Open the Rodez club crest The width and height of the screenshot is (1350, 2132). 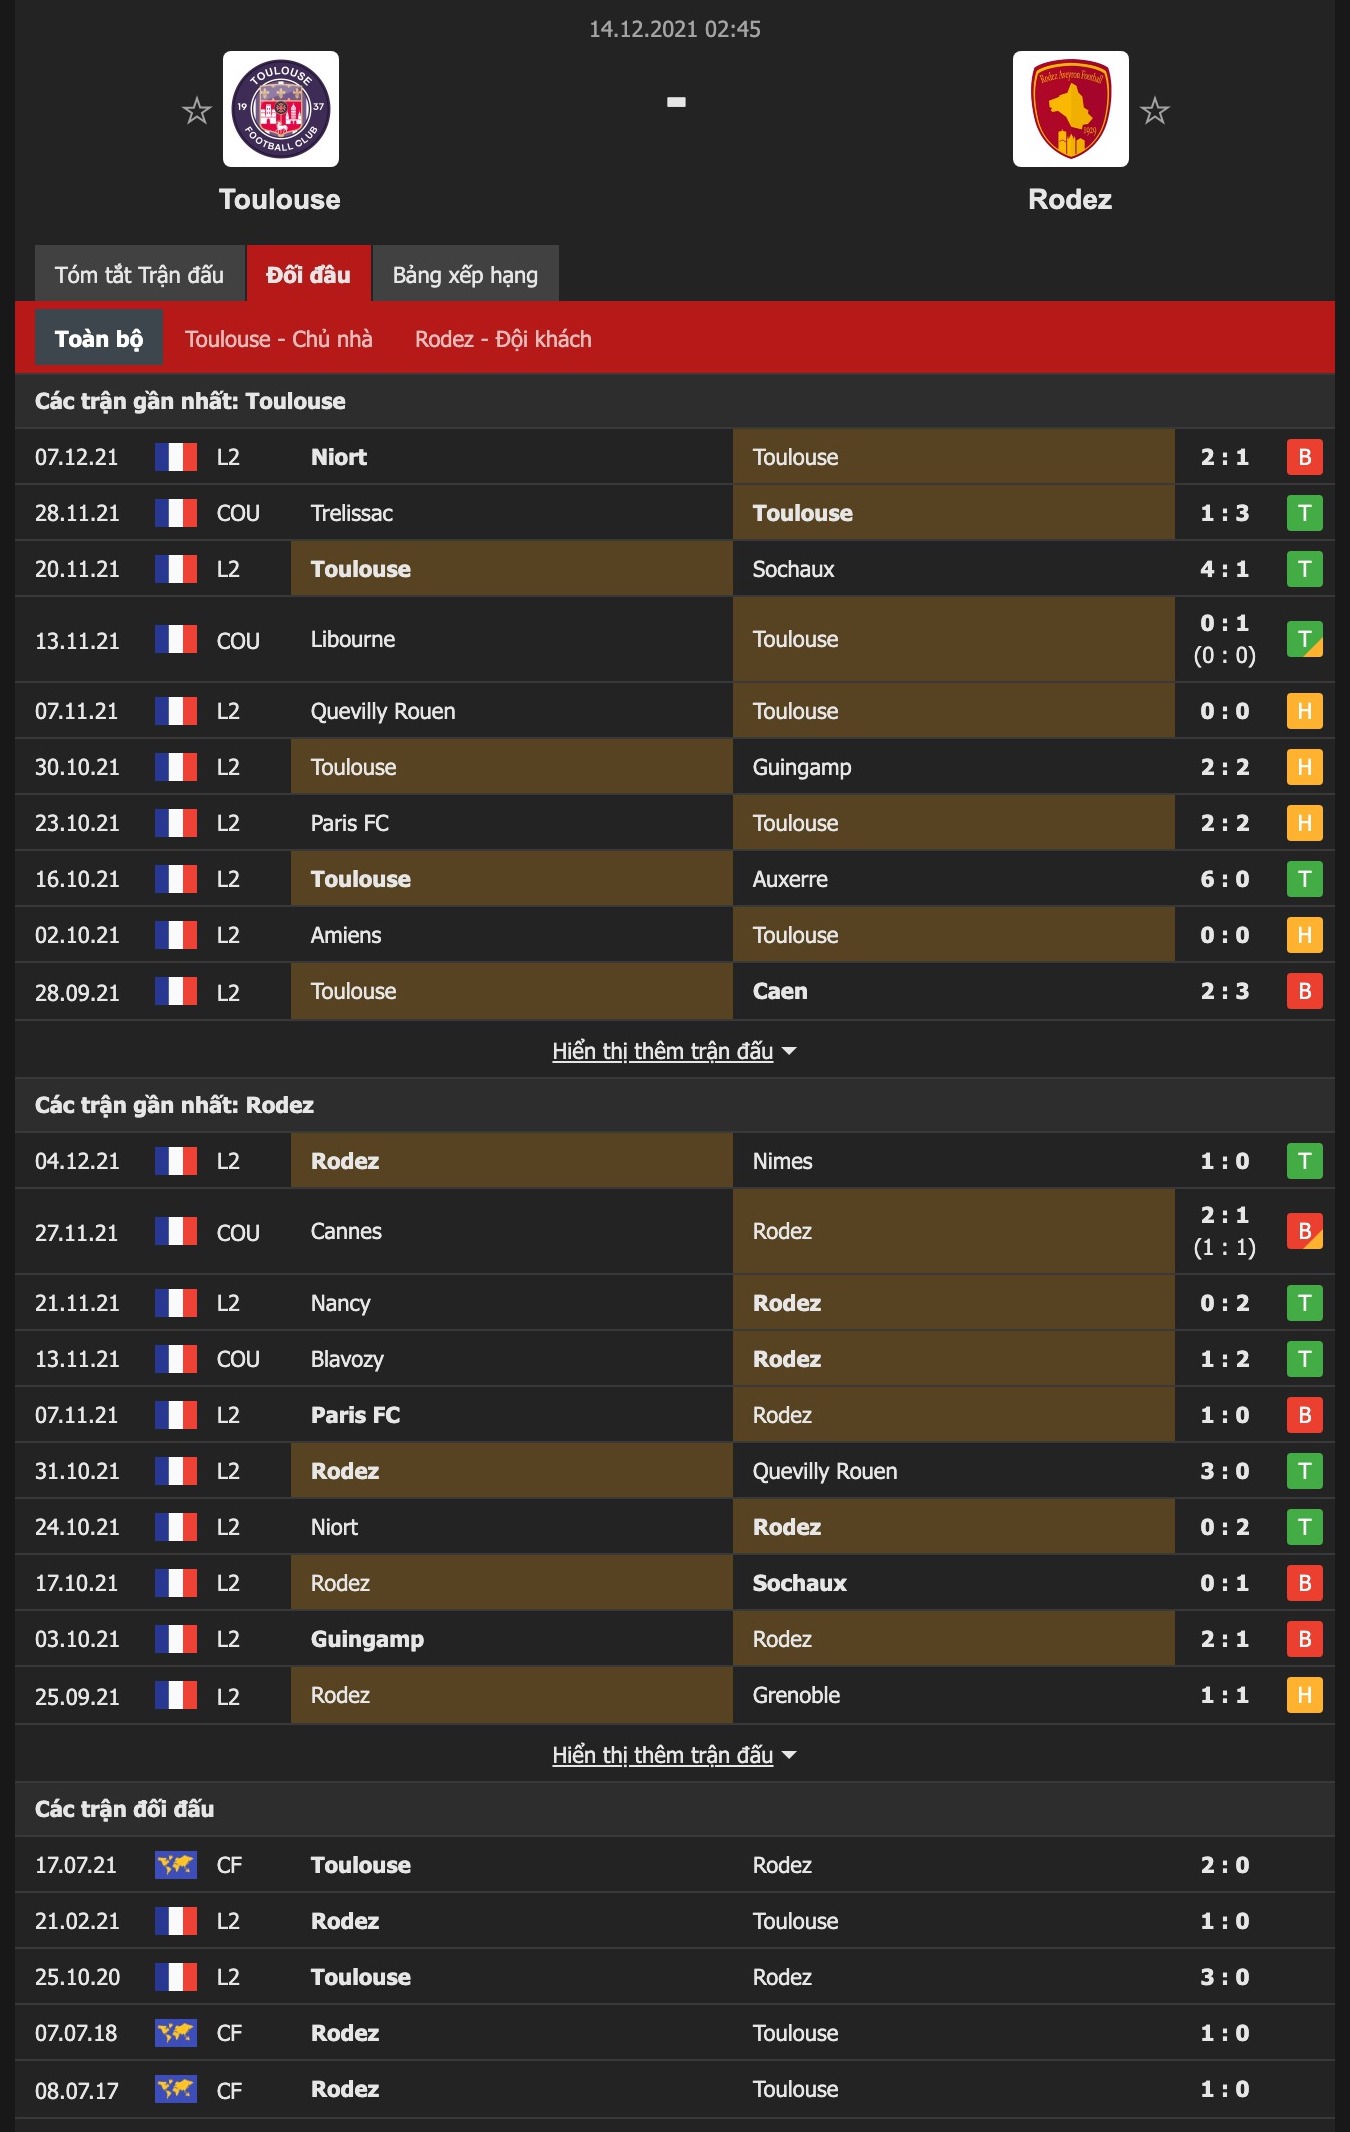[x=1071, y=109]
